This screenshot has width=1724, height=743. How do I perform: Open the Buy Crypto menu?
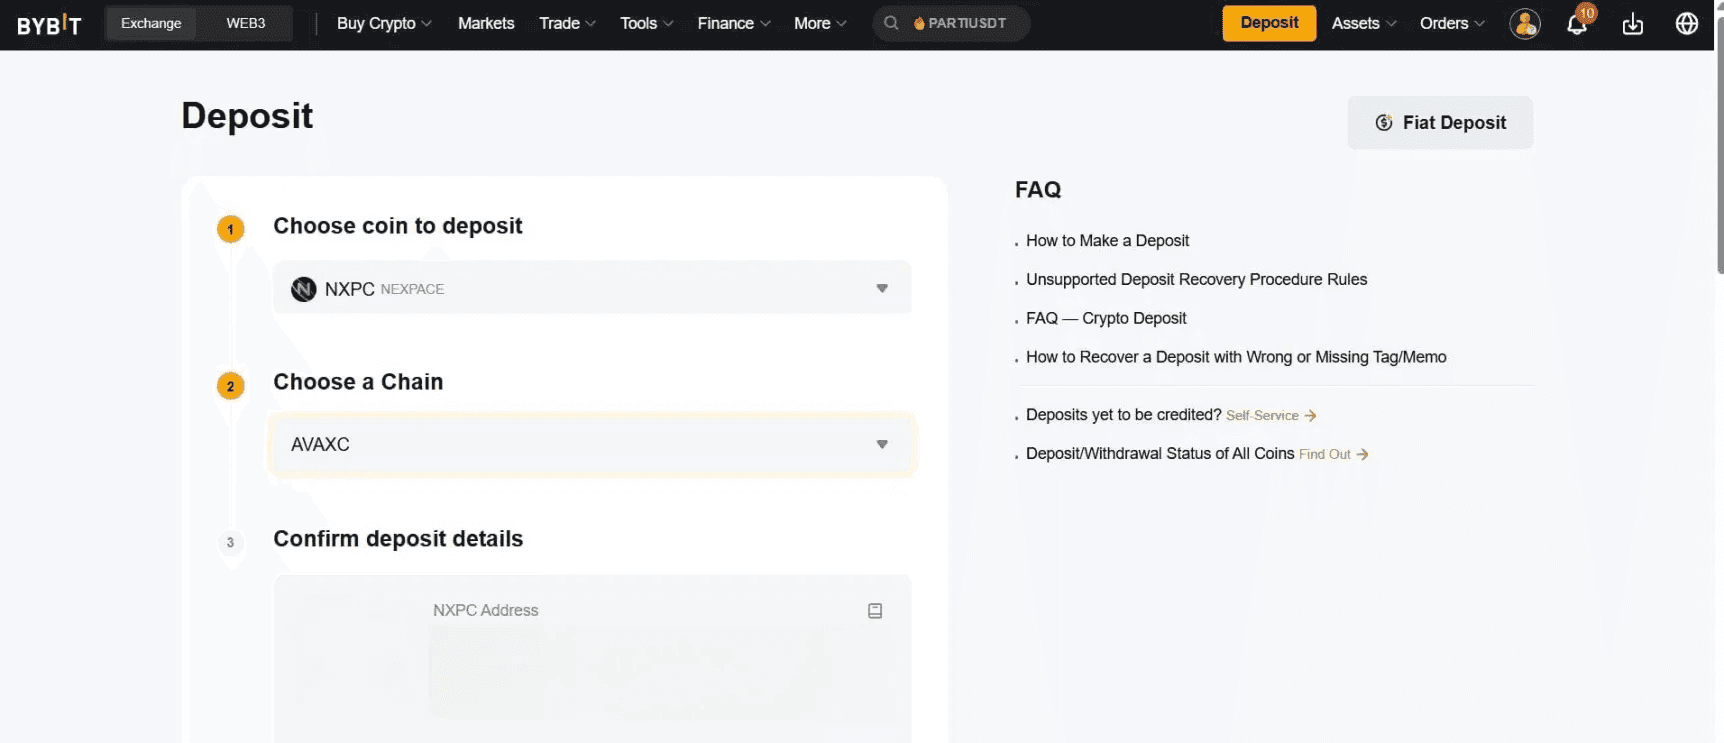pos(384,23)
